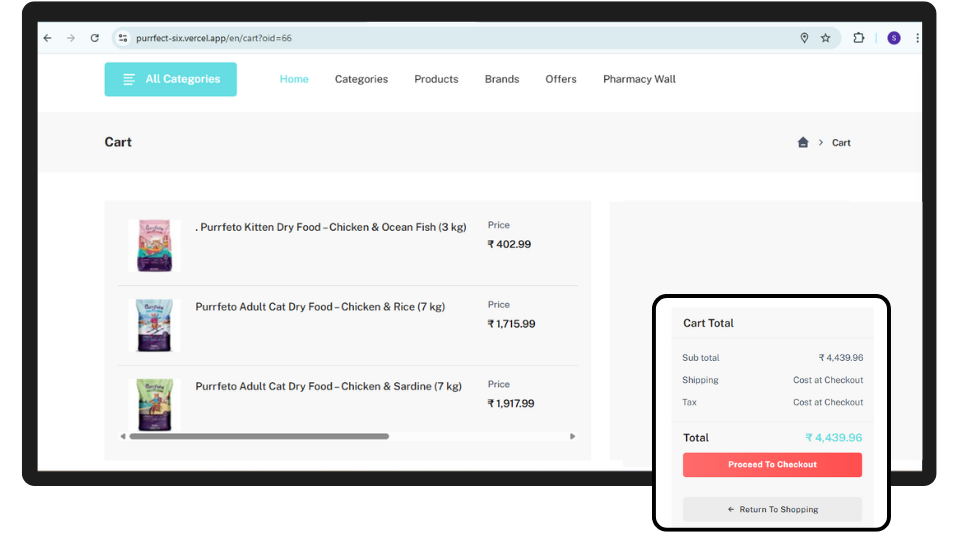Click the cart table horizontal scrollbar thumb

259,437
